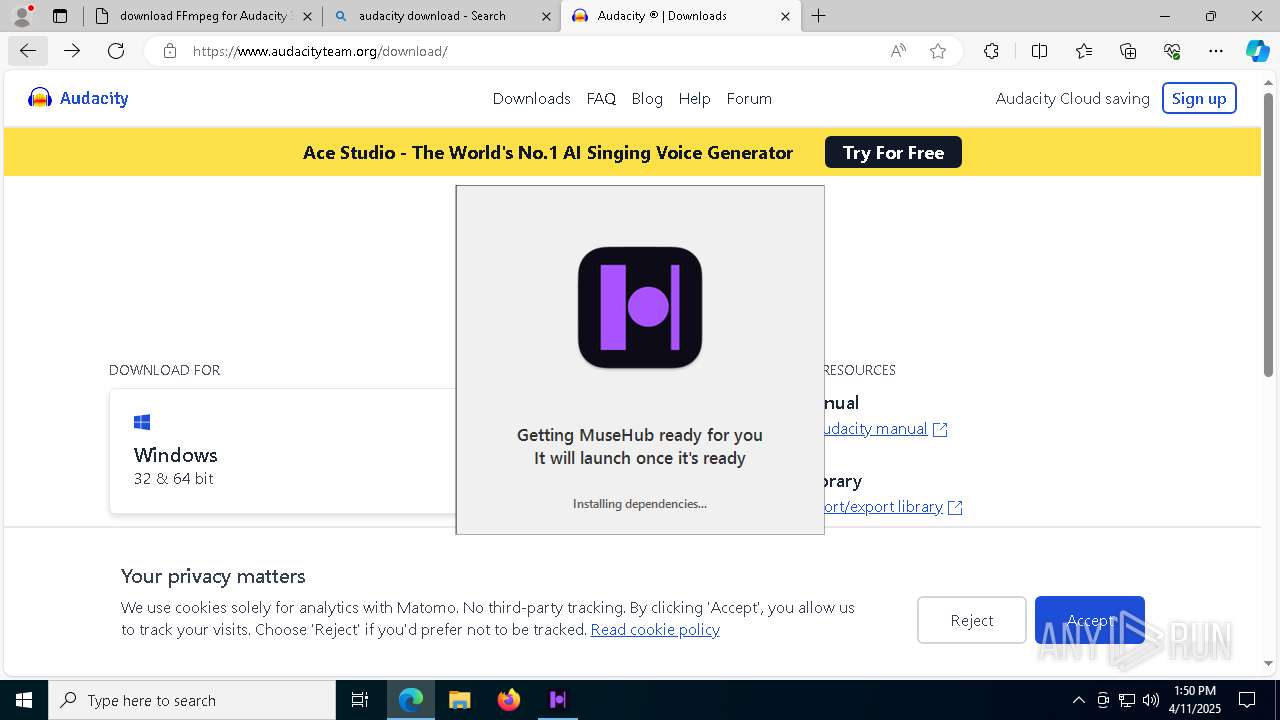Open the Downloads menu item
1280x720 pixels.
coord(531,98)
